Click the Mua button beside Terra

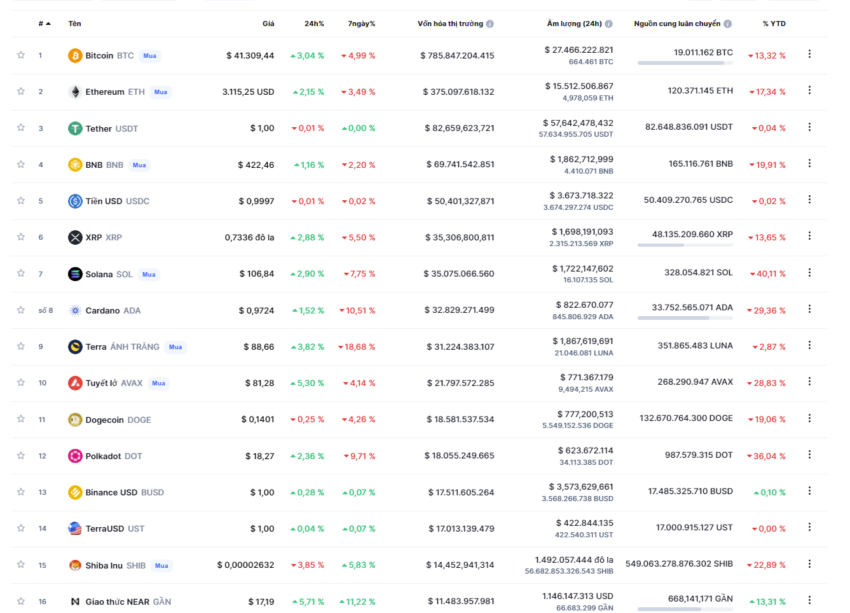(175, 347)
